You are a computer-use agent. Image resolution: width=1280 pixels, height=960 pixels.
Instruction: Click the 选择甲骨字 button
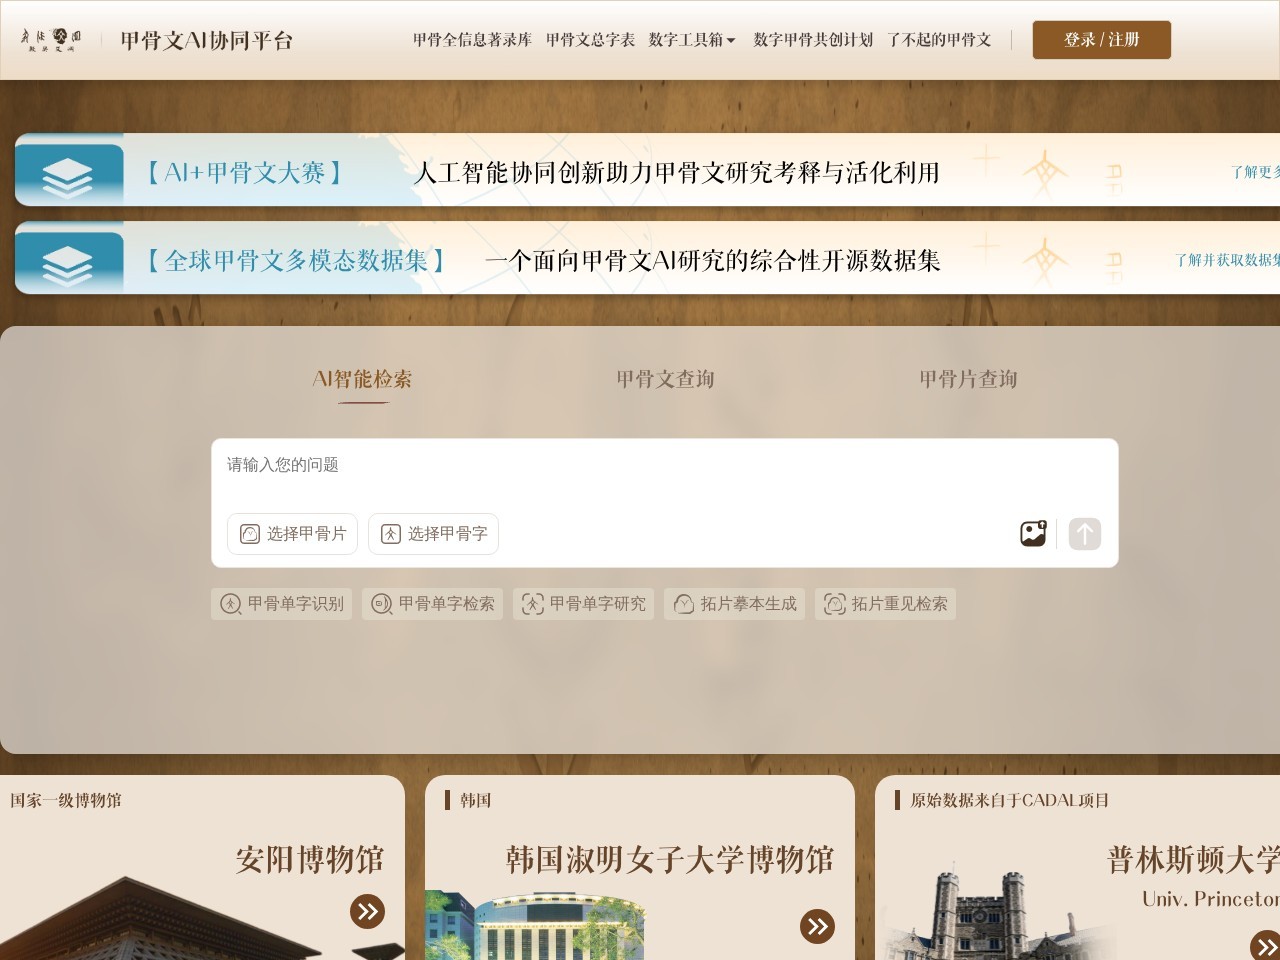tap(433, 534)
